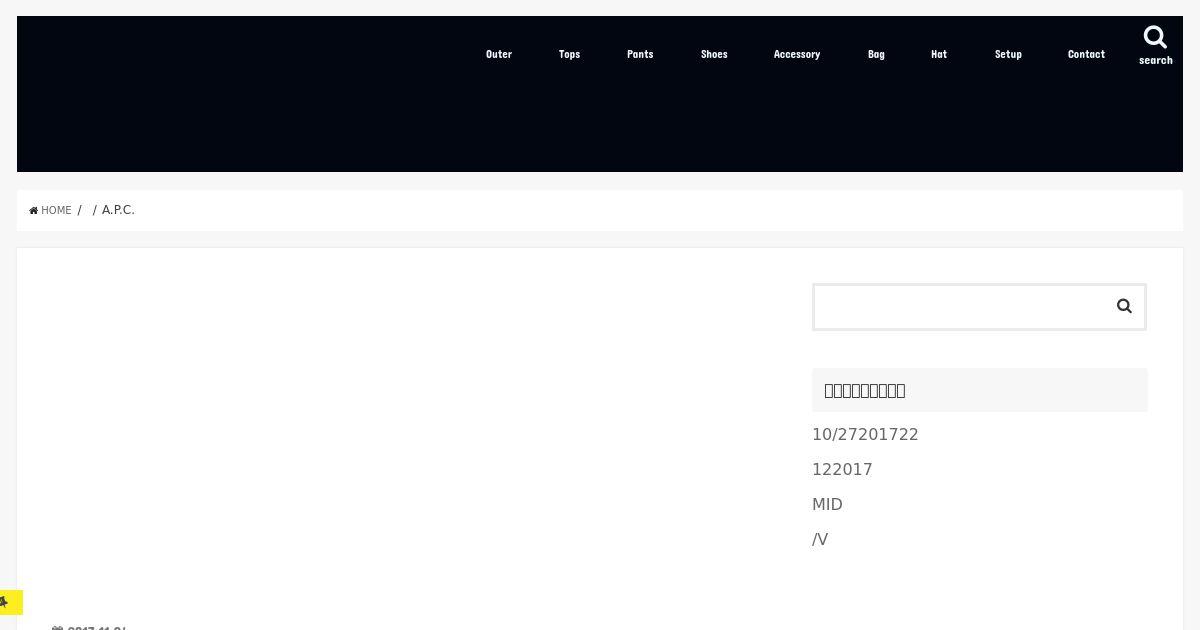This screenshot has width=1200, height=630.
Task: Open the Setup menu
Action: (1008, 54)
